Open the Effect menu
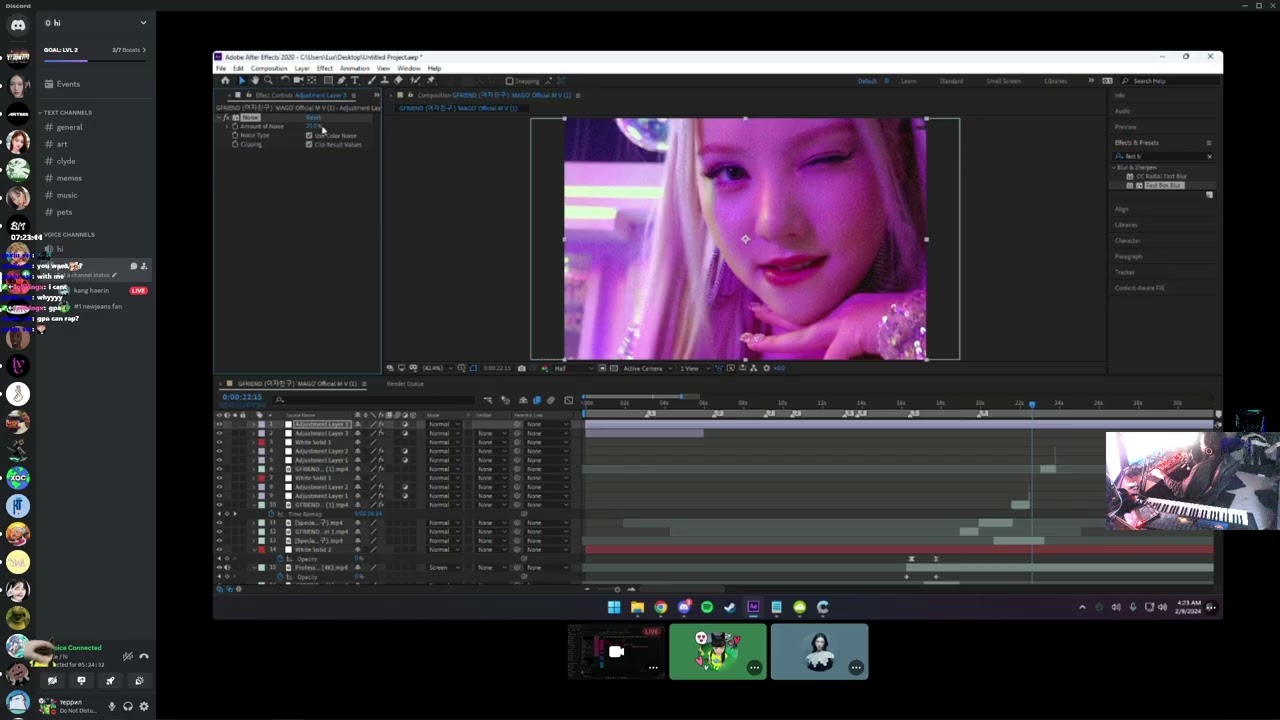Viewport: 1280px width, 720px height. pos(325,68)
